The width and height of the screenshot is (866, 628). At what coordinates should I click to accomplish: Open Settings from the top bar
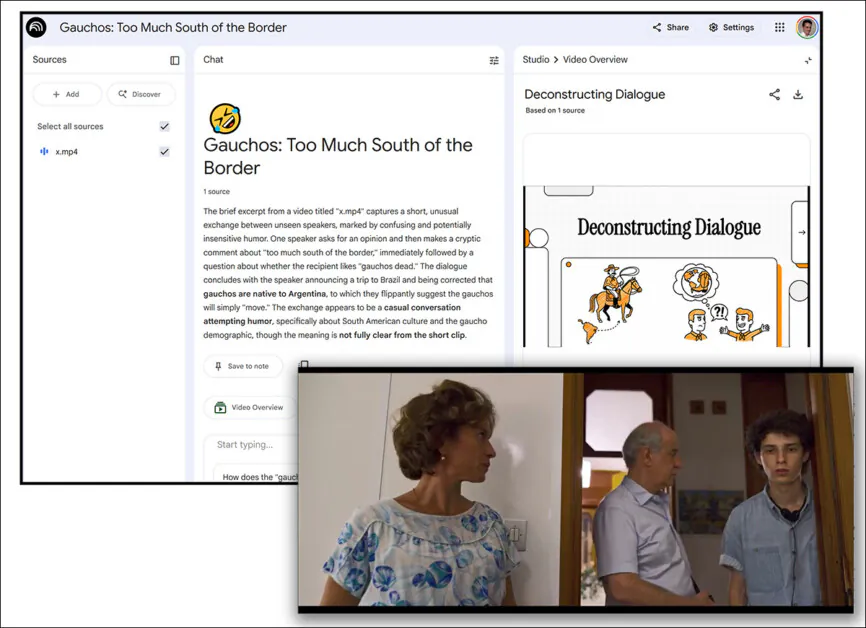731,27
